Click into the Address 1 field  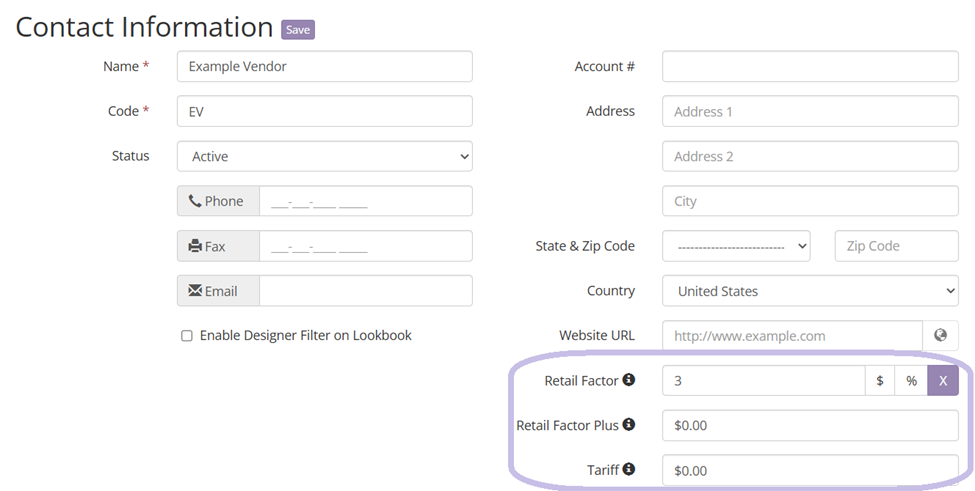click(810, 112)
